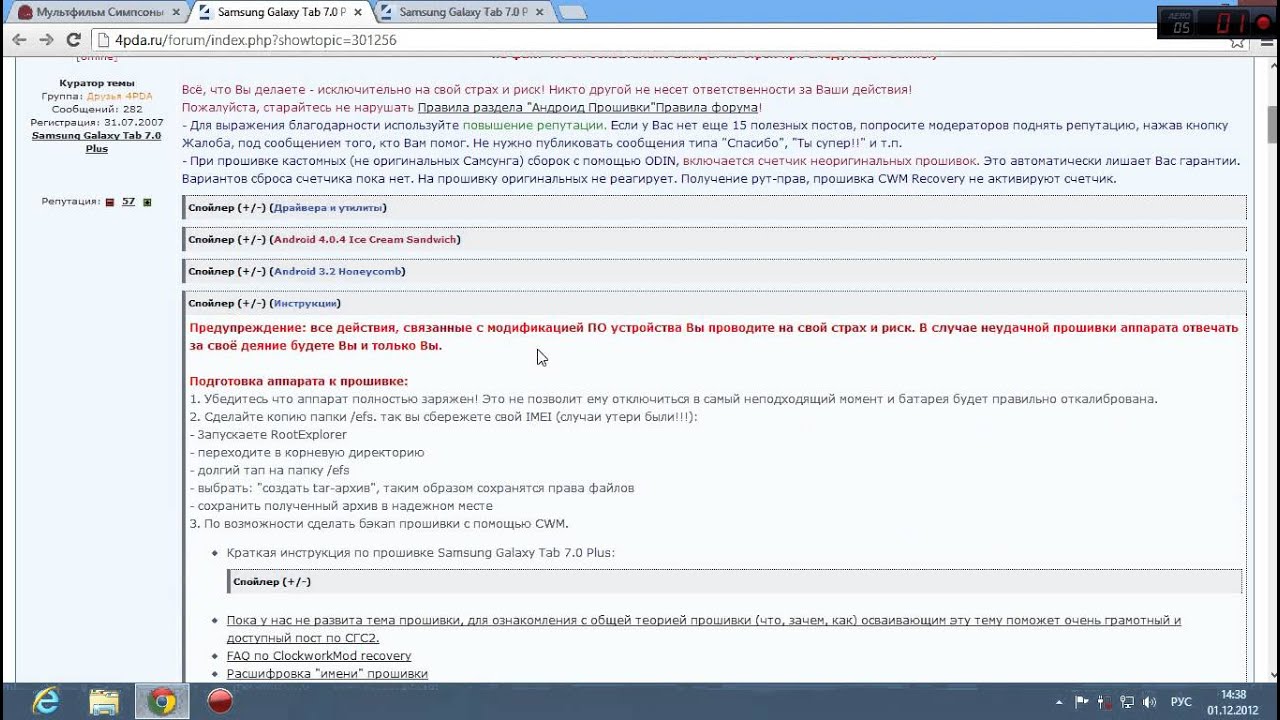
Task: Close the active Samsung Galaxy Tab tab
Action: (356, 13)
